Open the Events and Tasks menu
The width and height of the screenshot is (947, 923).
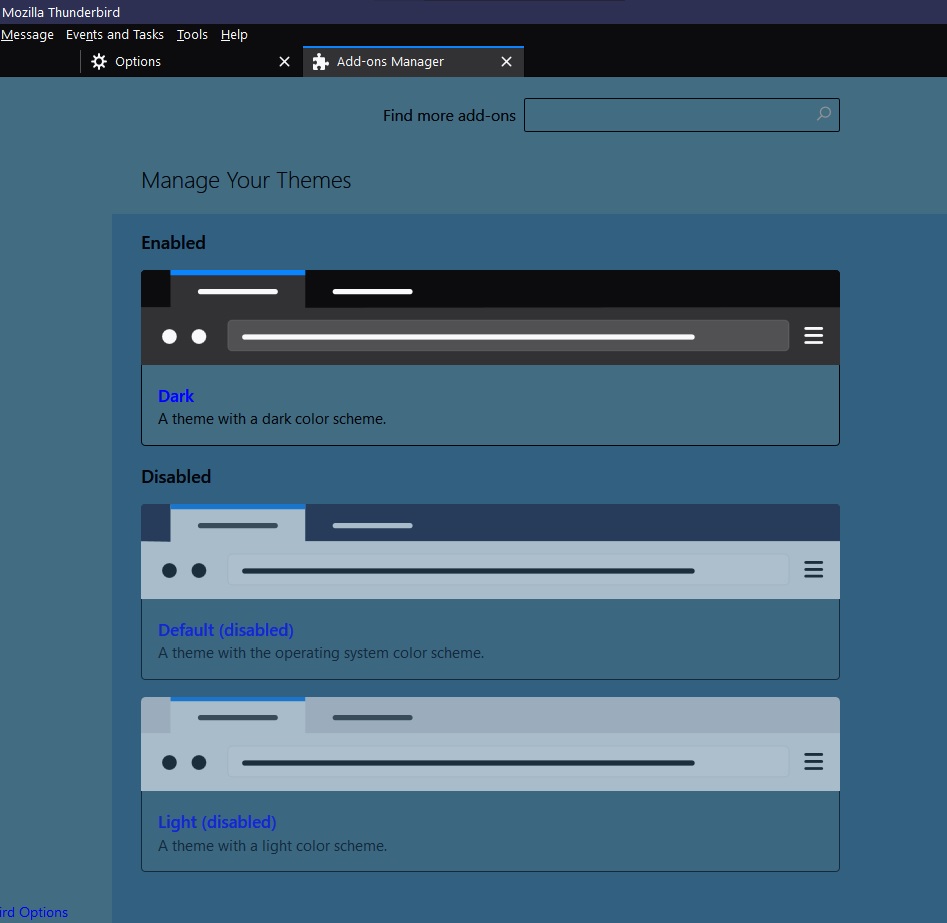point(115,35)
